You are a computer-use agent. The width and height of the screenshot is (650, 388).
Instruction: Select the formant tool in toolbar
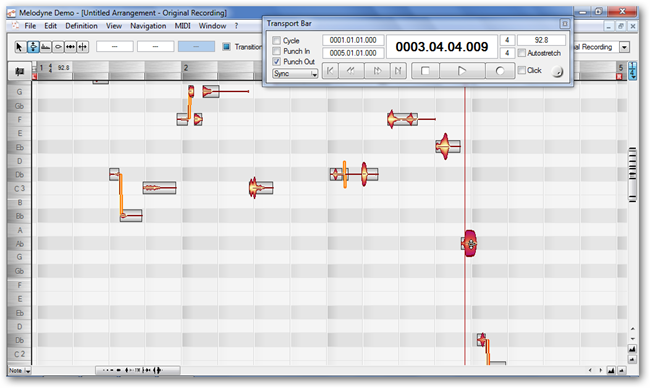(46, 47)
